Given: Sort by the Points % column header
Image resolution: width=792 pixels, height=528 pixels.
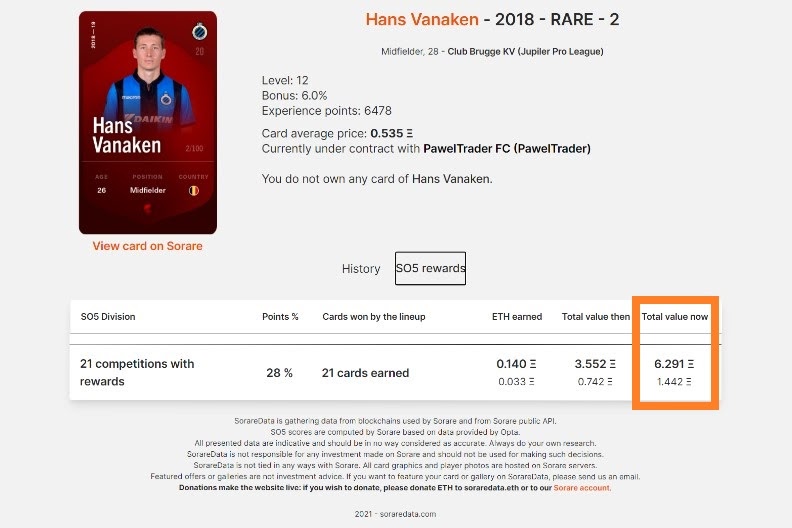Looking at the screenshot, I should pos(280,317).
